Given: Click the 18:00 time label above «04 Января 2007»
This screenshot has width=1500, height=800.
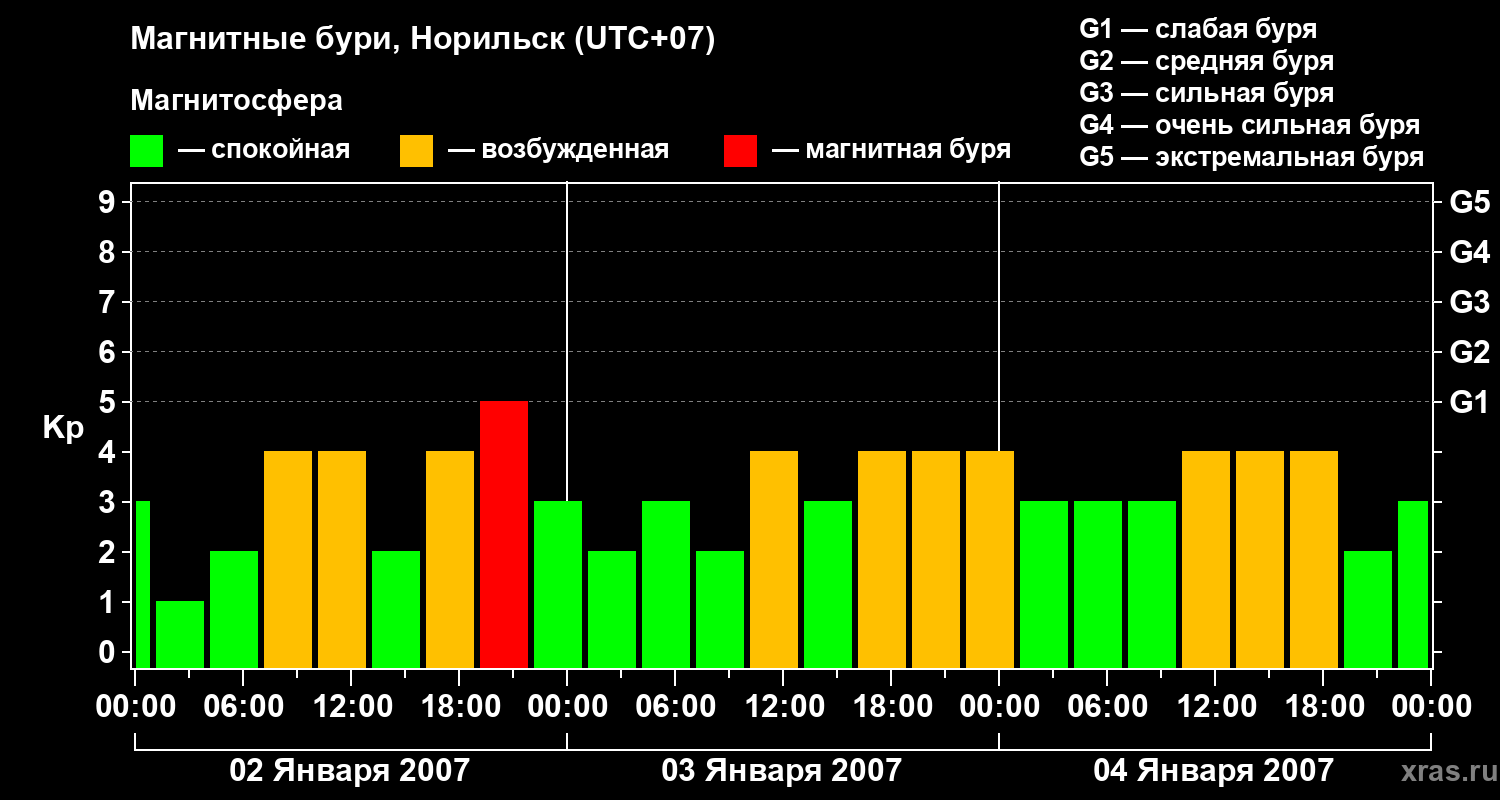Looking at the screenshot, I should pos(1323,707).
